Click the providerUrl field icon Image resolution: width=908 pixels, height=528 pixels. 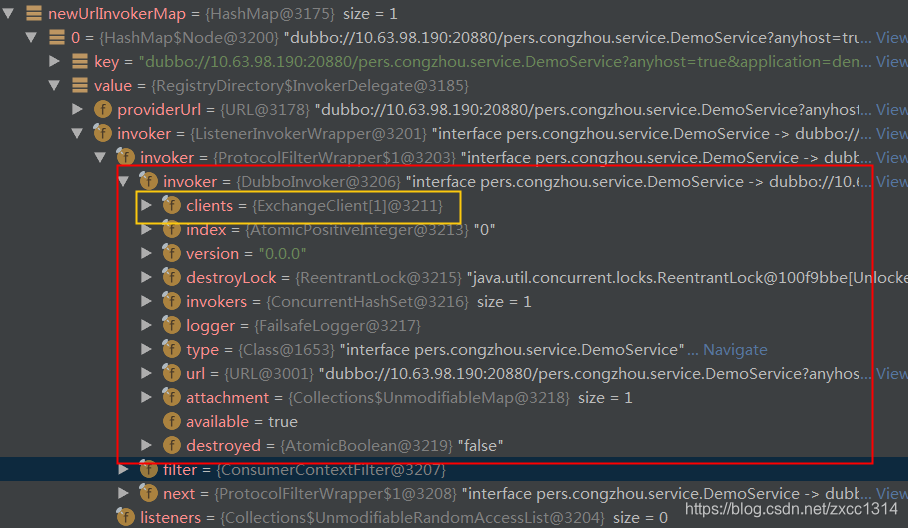tap(102, 109)
